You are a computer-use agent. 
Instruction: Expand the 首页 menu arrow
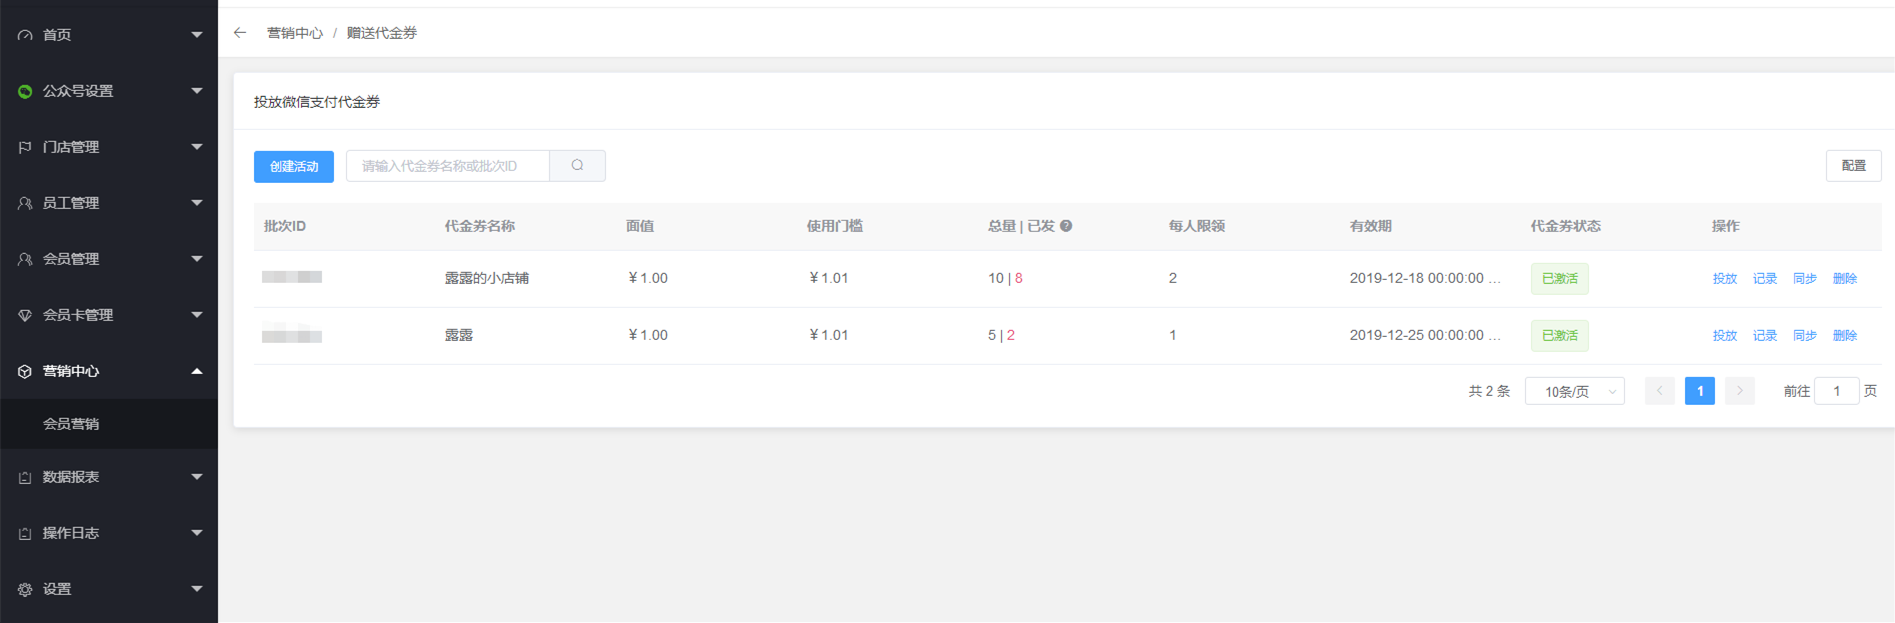pyautogui.click(x=197, y=35)
